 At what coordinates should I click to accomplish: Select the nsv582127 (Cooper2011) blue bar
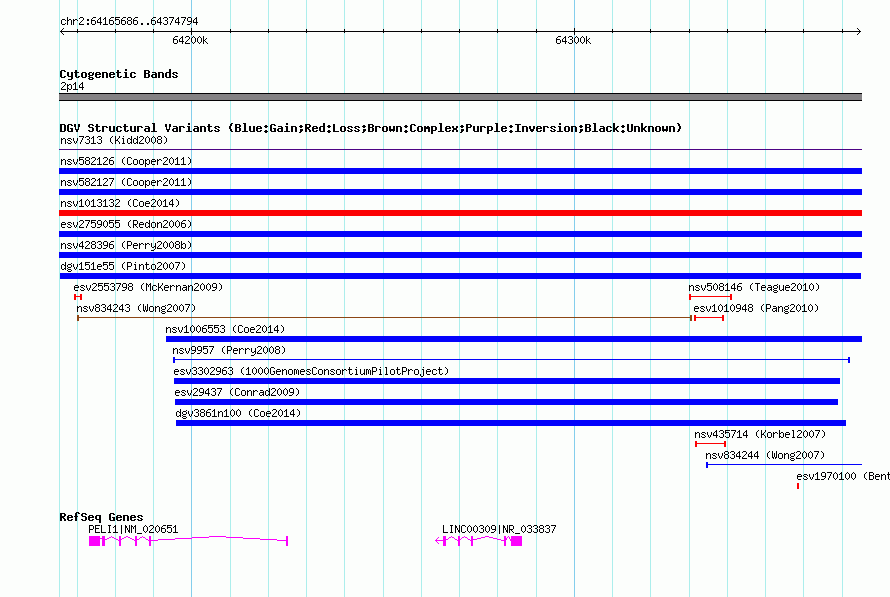(x=460, y=192)
